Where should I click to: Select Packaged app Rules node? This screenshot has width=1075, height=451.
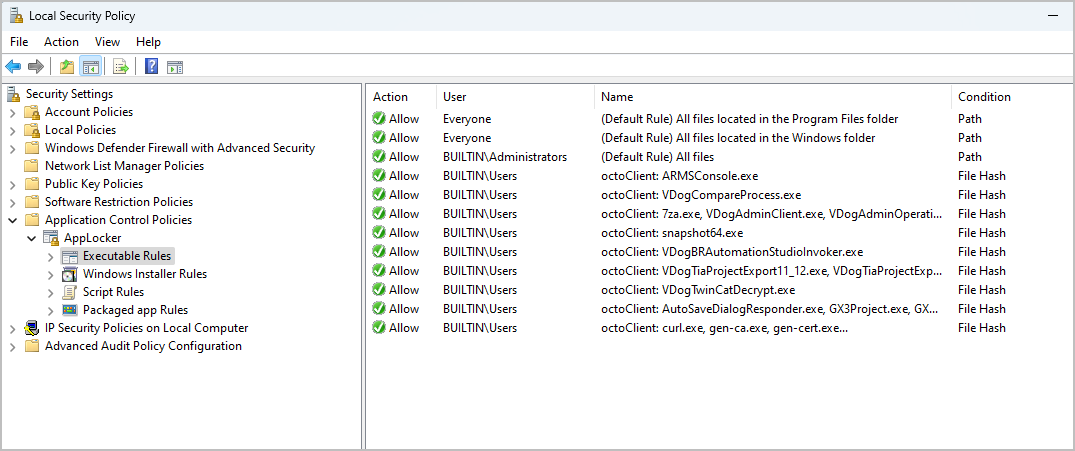point(135,310)
